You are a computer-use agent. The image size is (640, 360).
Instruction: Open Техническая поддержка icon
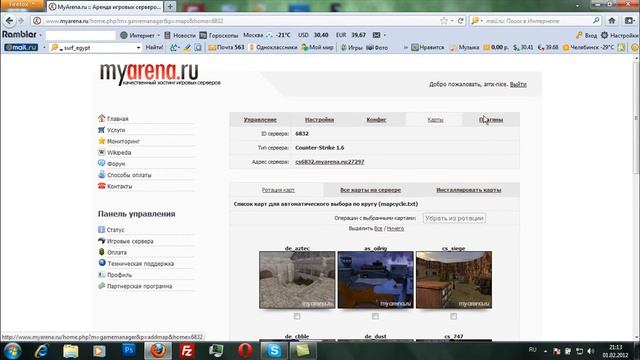click(102, 263)
